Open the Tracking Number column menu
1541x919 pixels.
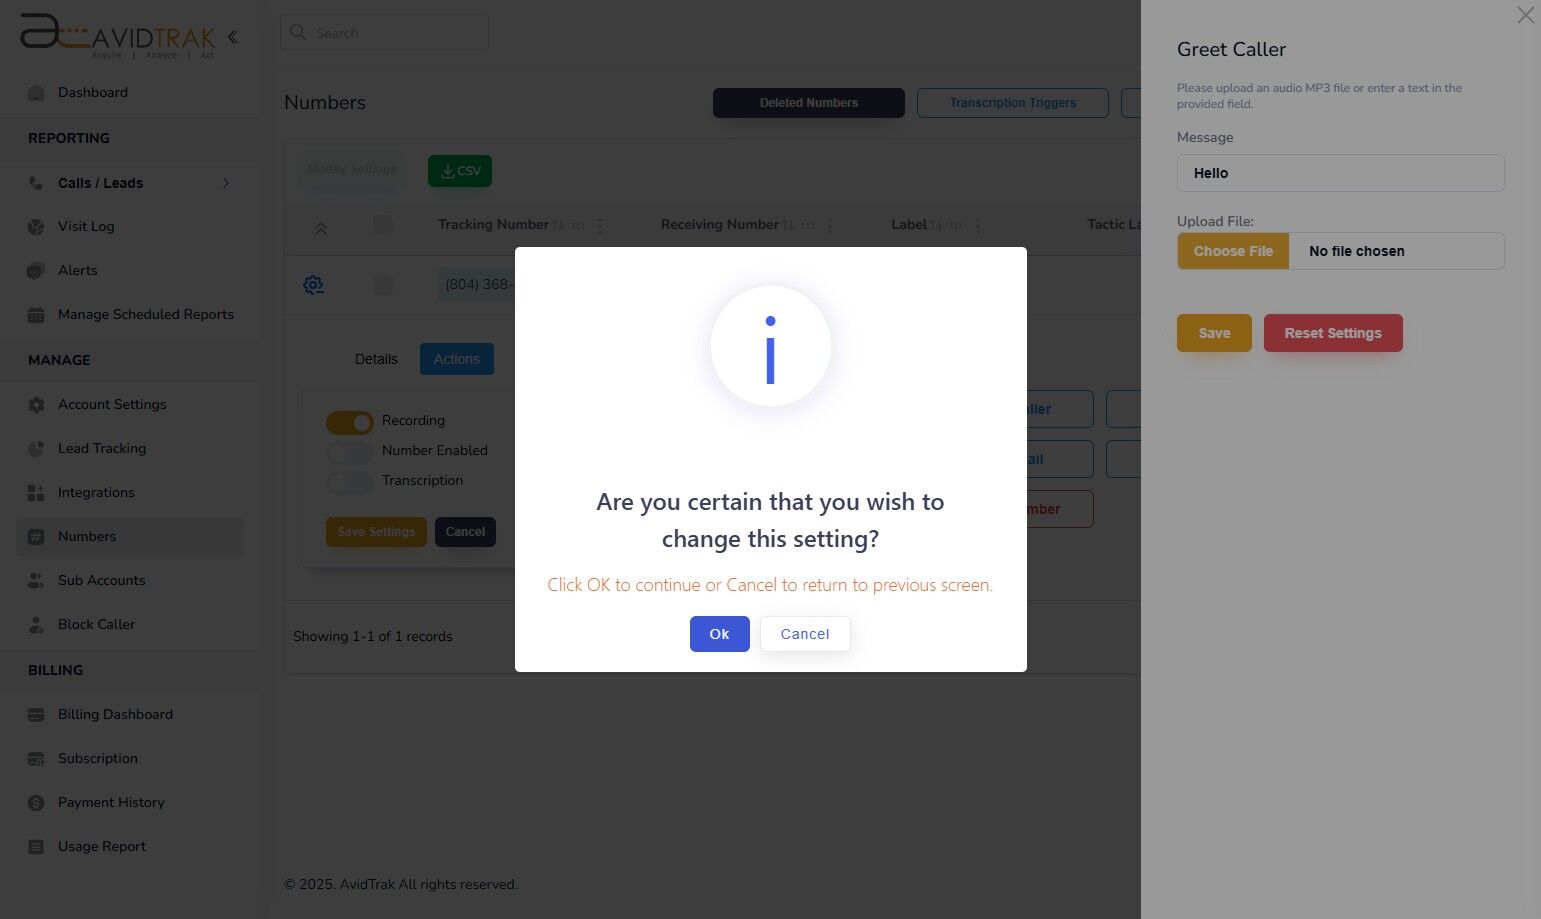pyautogui.click(x=600, y=226)
